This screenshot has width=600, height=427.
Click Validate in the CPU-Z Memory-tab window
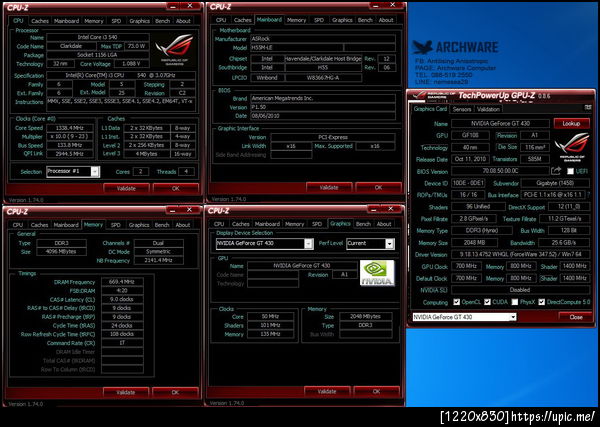pyautogui.click(x=126, y=393)
